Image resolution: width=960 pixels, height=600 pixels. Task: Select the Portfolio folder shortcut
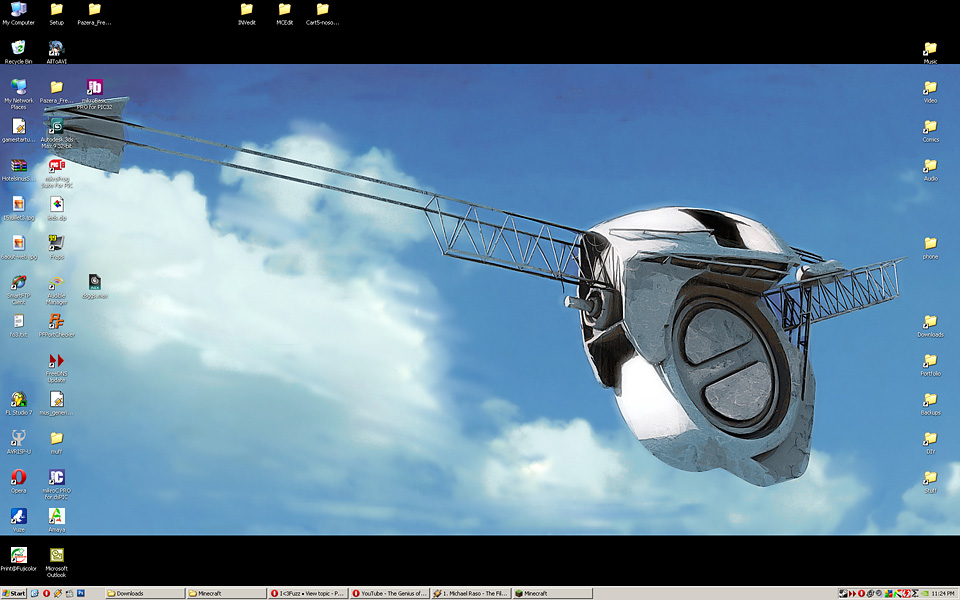[x=930, y=361]
